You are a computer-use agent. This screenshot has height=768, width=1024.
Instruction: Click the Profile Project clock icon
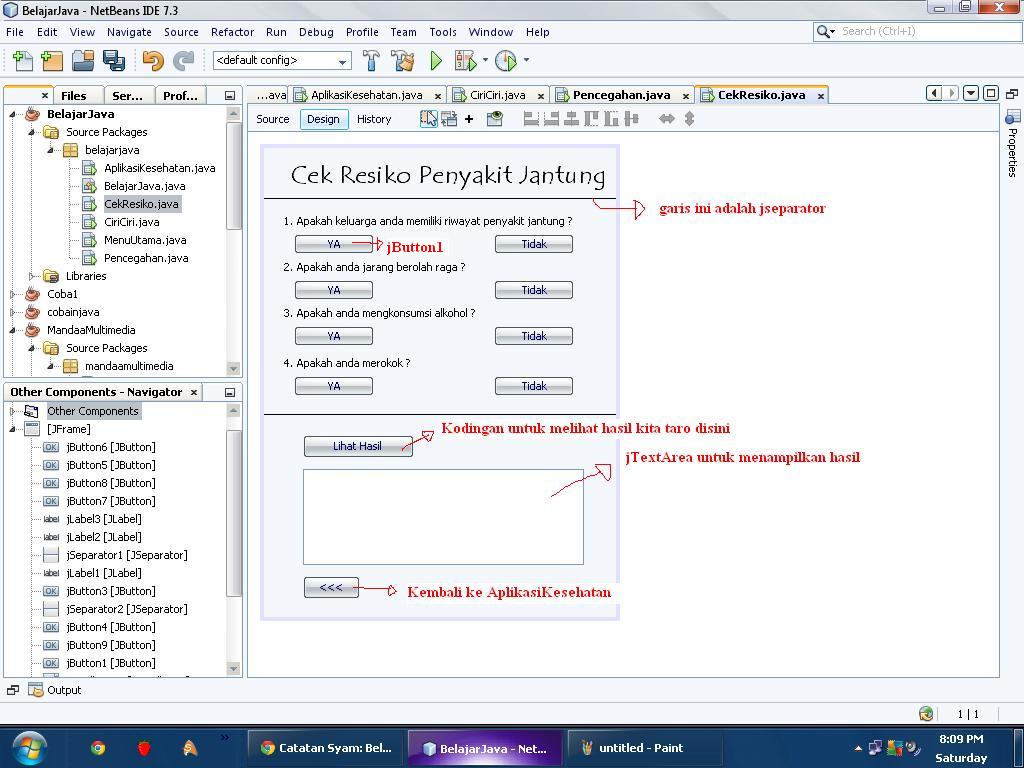pyautogui.click(x=506, y=61)
